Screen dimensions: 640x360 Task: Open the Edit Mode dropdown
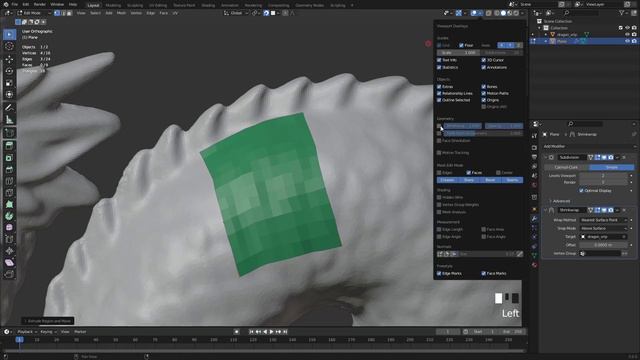coord(33,13)
